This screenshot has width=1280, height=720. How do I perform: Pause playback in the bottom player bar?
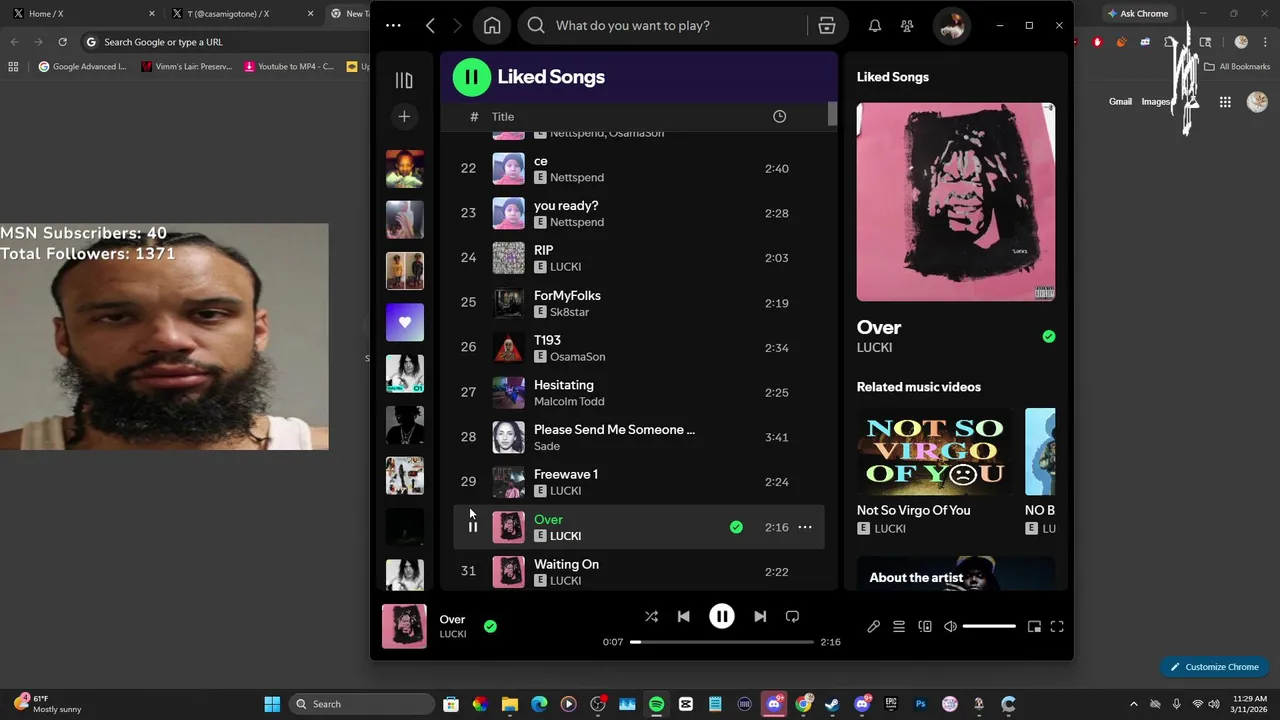pos(722,617)
